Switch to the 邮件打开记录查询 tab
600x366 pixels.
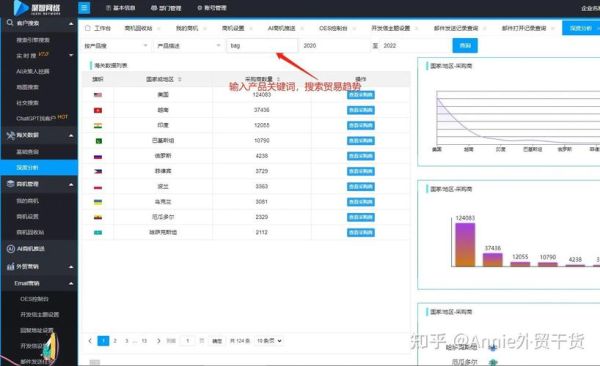524,28
